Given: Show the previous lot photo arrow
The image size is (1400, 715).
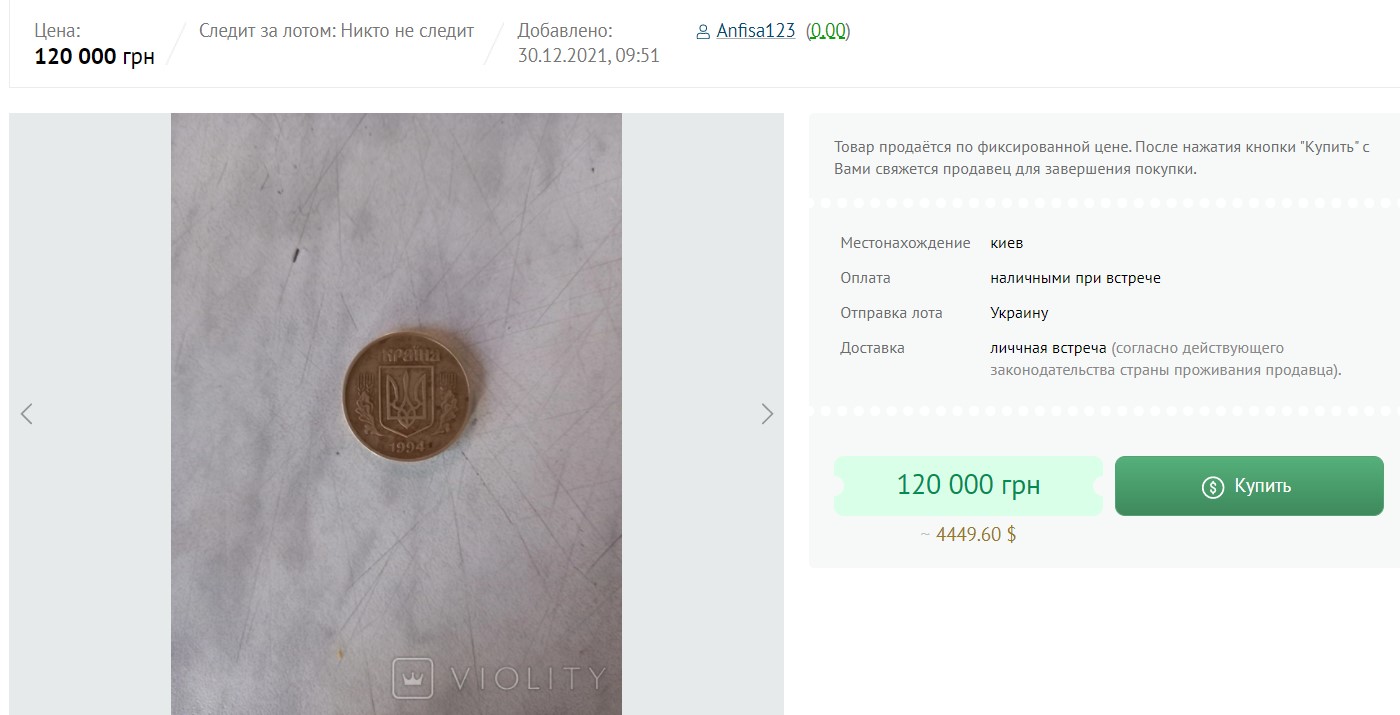Looking at the screenshot, I should pos(27,414).
